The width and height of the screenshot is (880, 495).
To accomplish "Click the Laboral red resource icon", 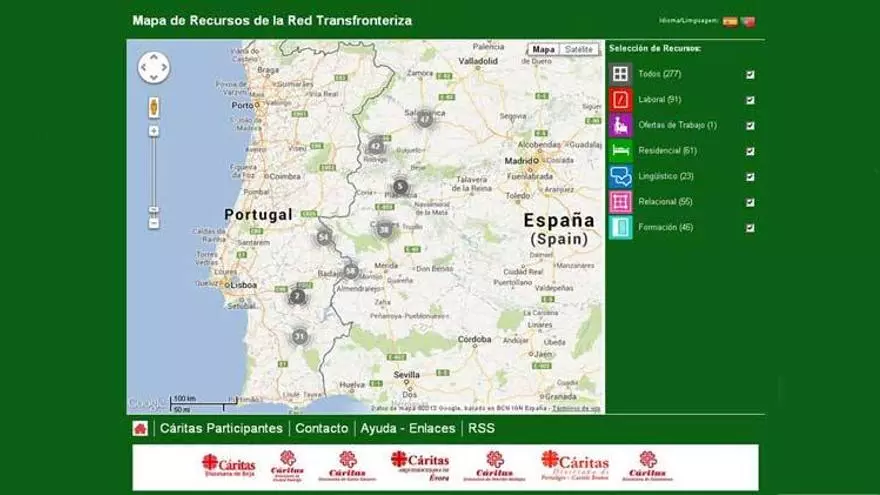I will coord(621,99).
